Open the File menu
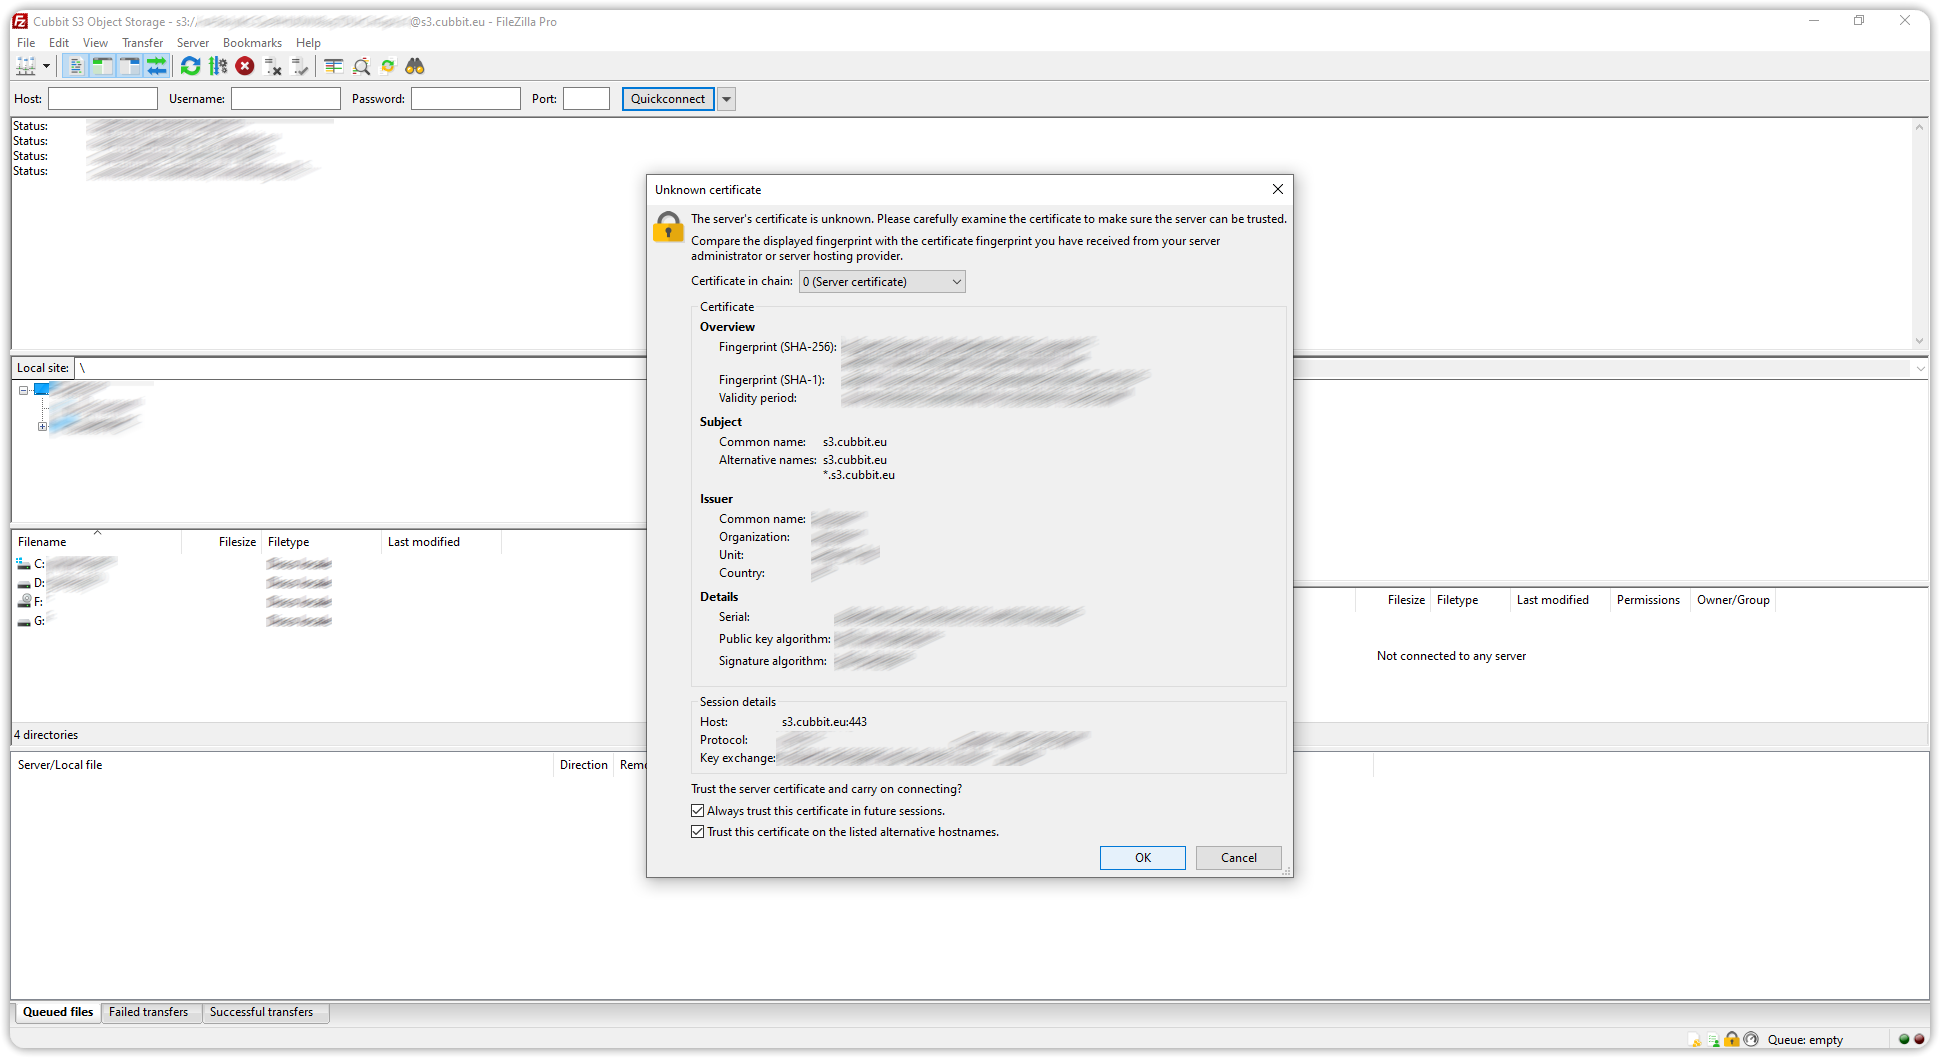 tap(26, 43)
